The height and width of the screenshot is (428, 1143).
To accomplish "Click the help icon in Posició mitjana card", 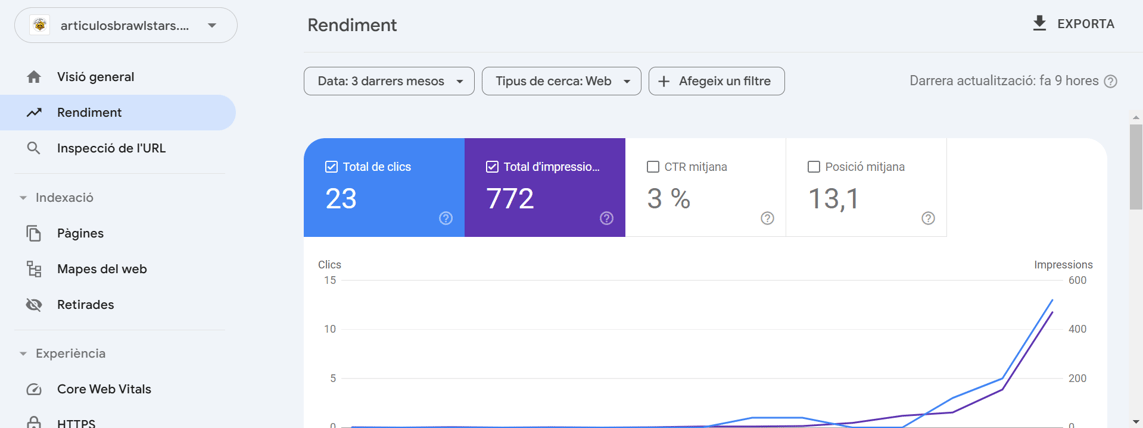I will coord(928,218).
